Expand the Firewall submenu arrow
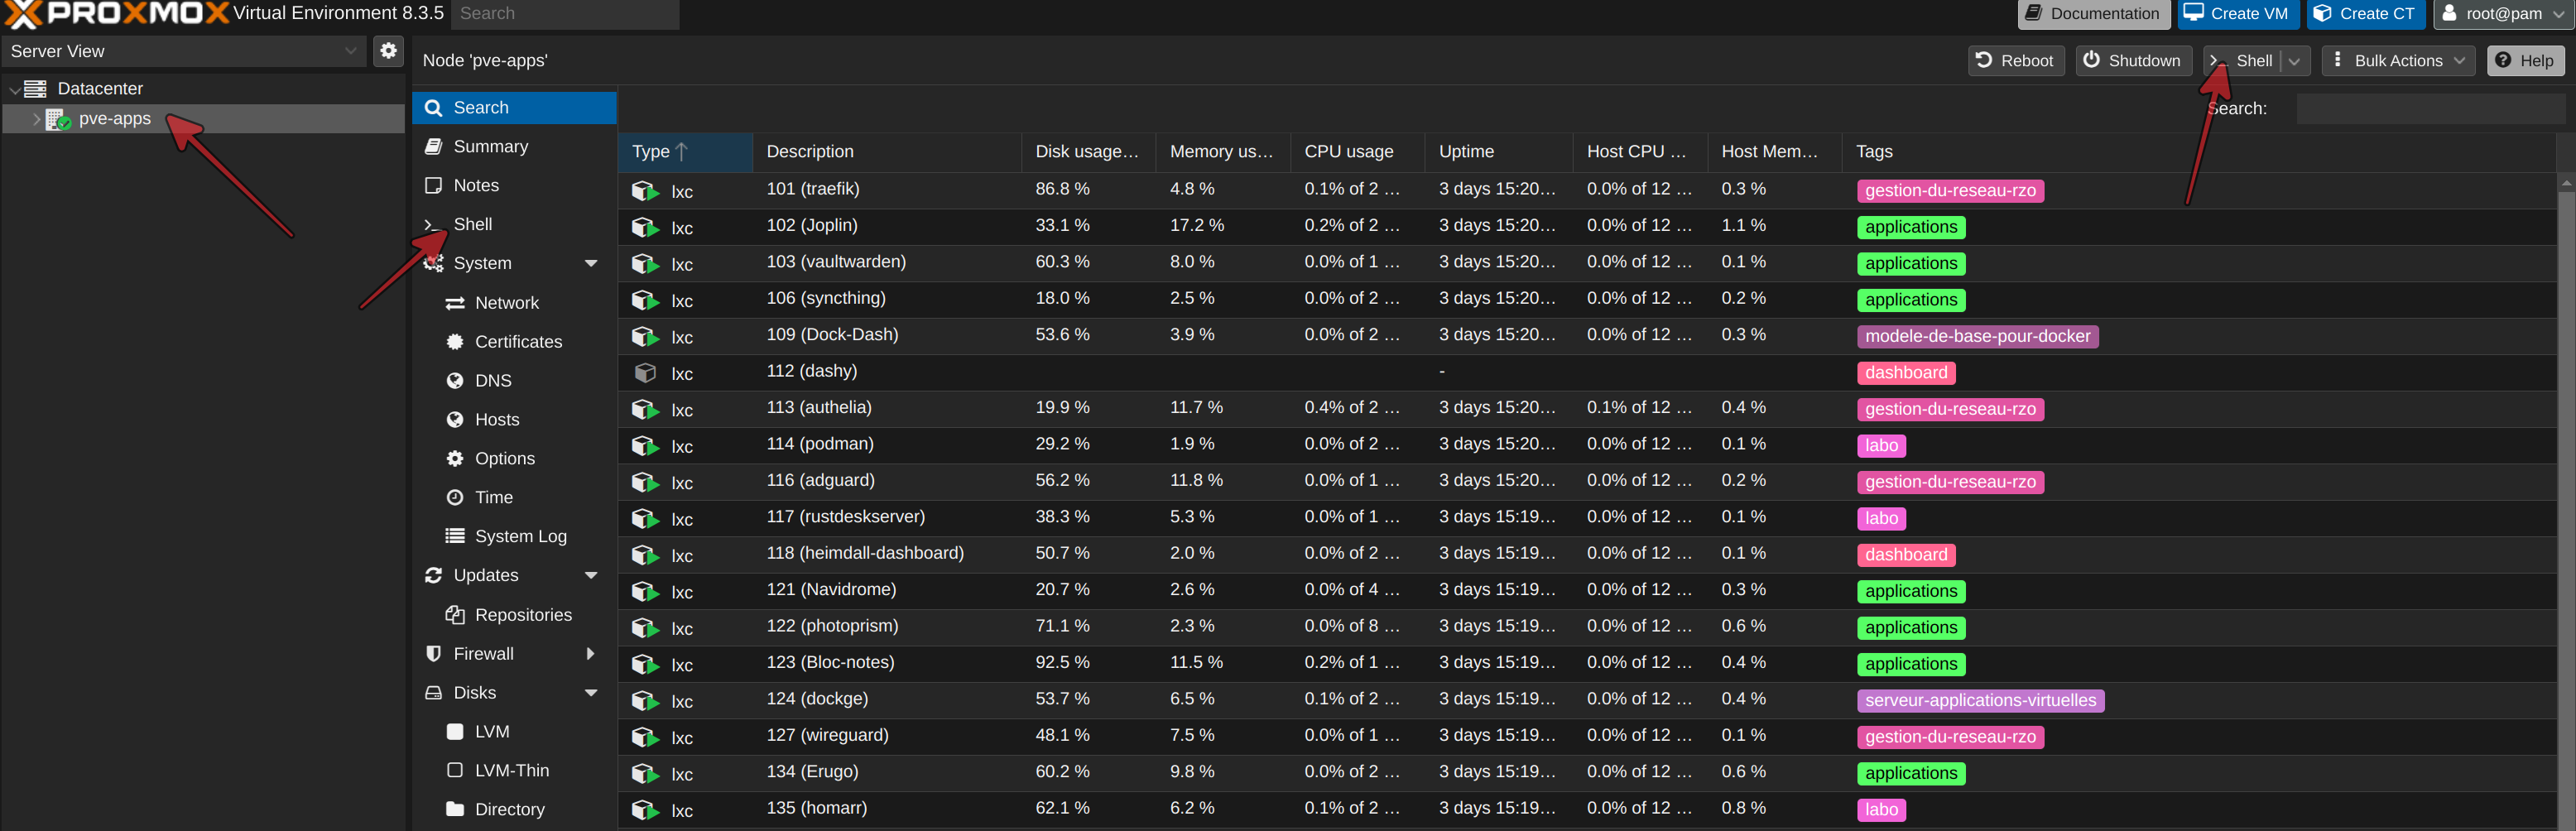2576x831 pixels. coord(590,654)
